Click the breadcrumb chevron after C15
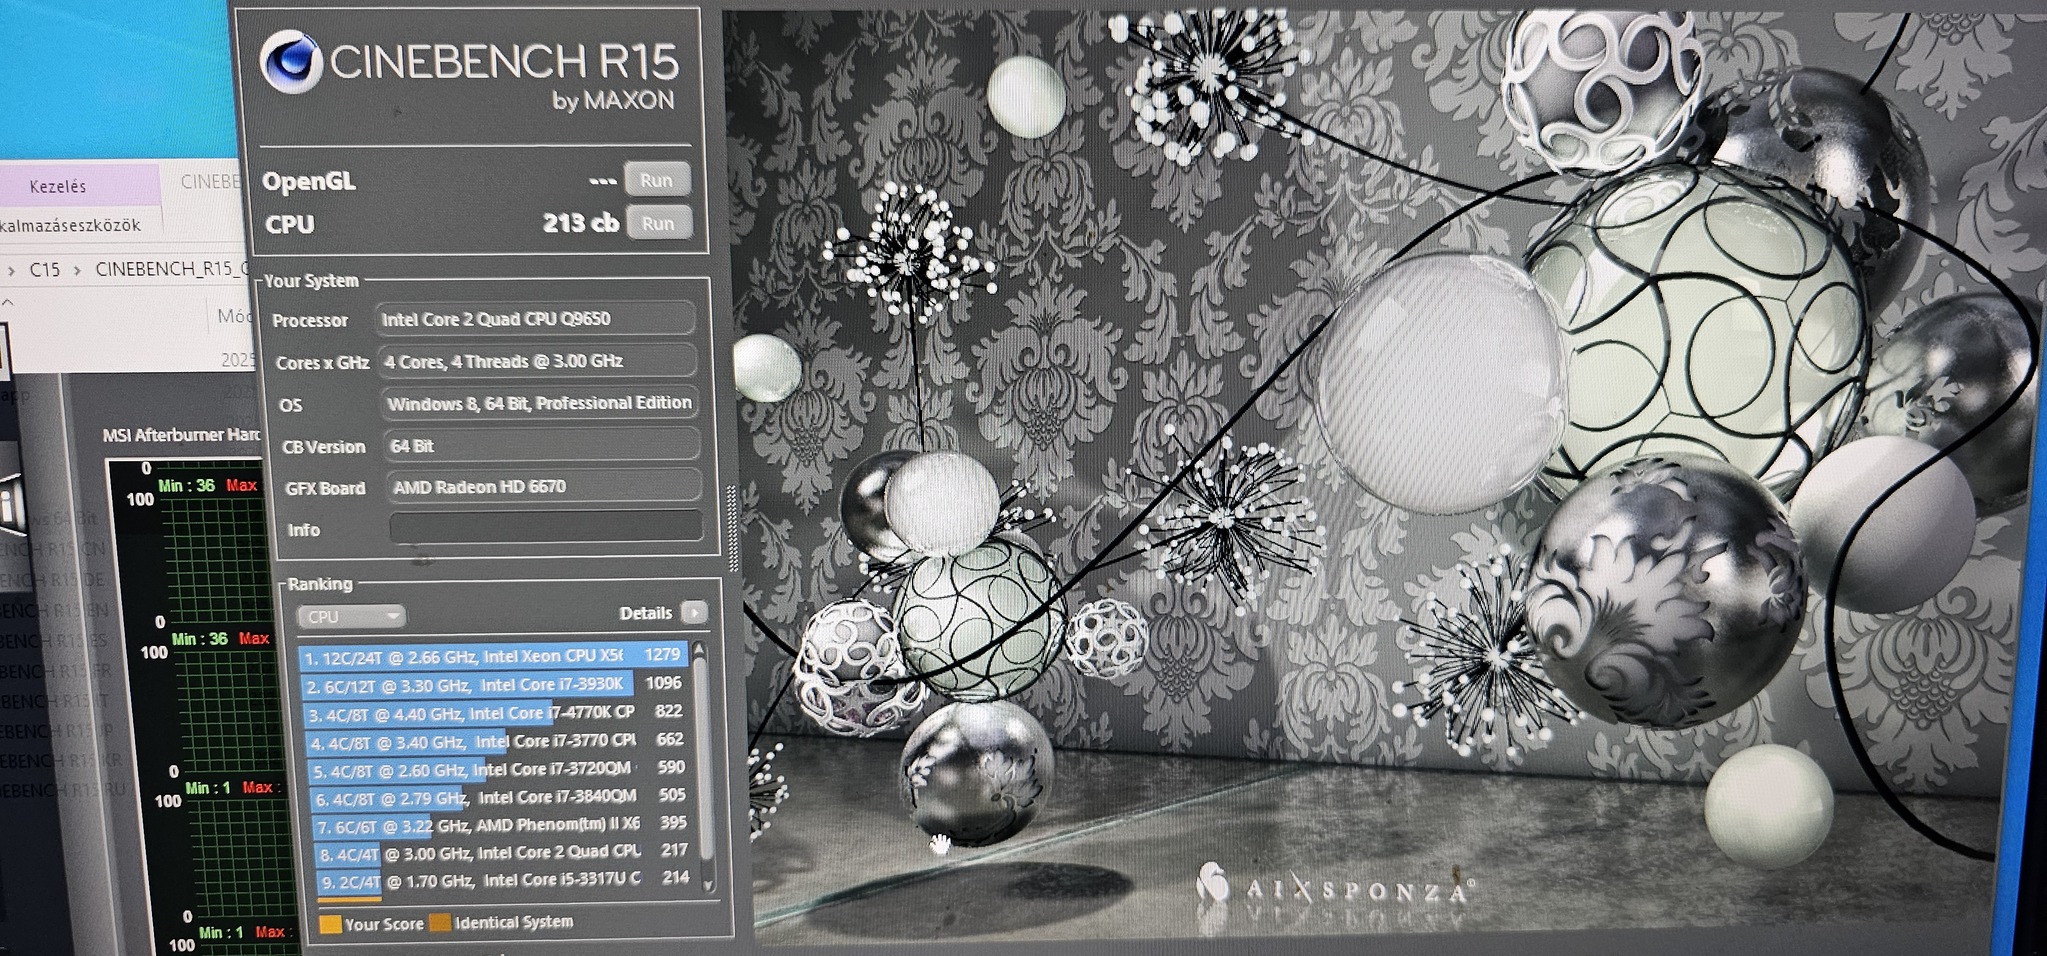2047x956 pixels. pos(77,270)
